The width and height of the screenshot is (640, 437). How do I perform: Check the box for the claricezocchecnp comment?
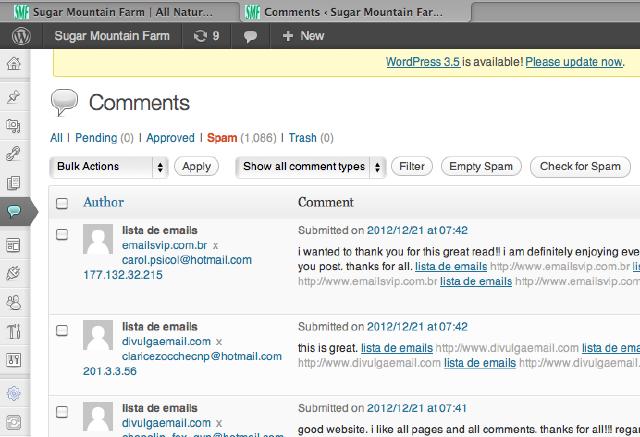[62, 327]
